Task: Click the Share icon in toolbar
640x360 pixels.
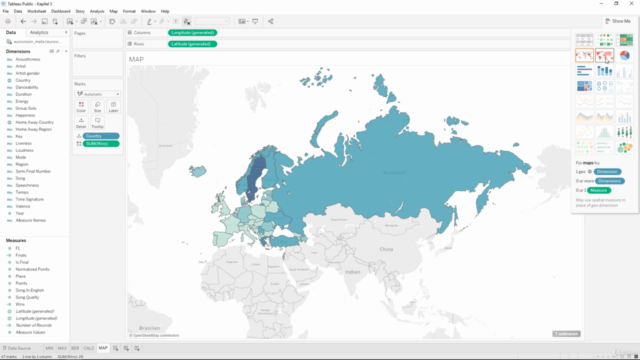Action: pos(270,21)
